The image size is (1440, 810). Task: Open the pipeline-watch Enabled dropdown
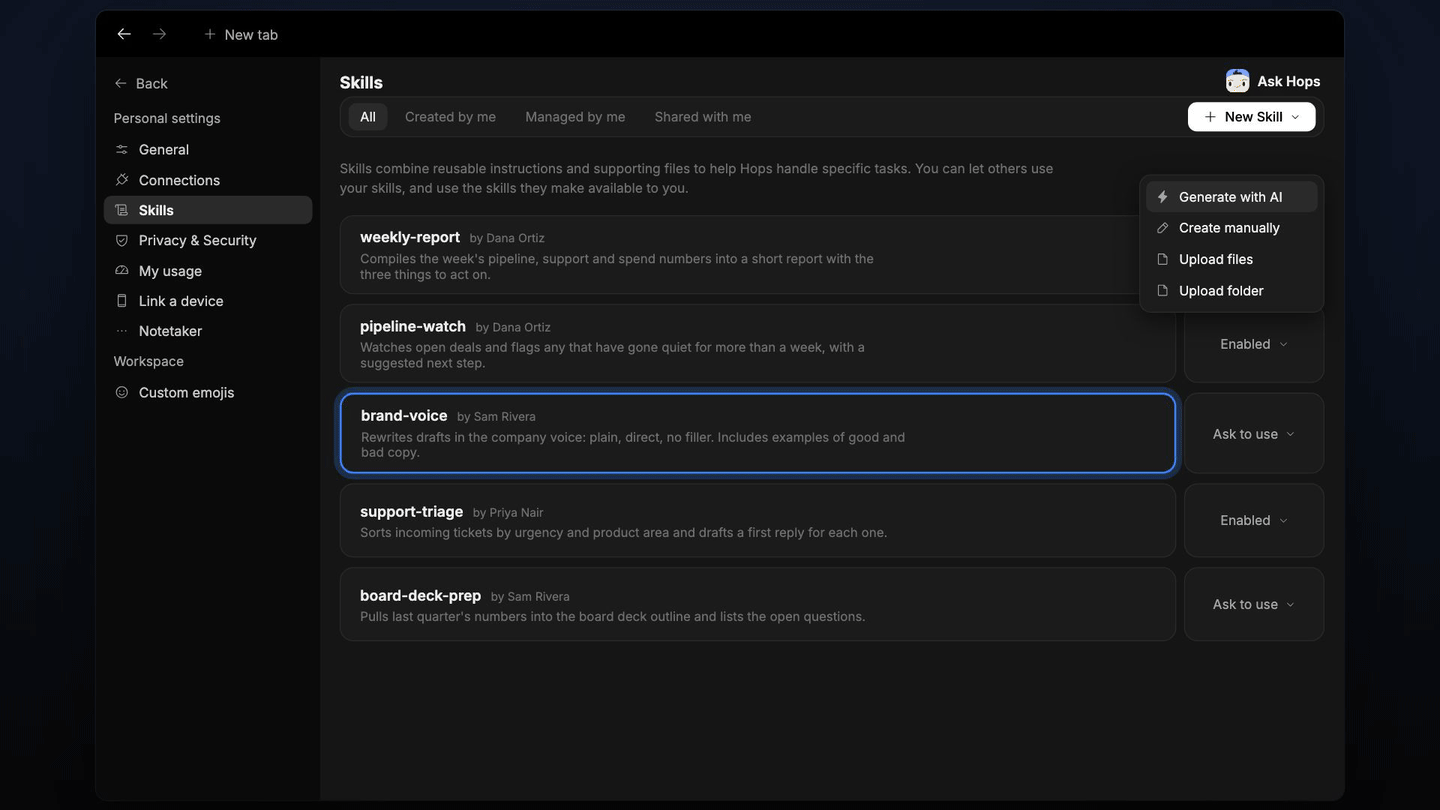[x=1254, y=344]
